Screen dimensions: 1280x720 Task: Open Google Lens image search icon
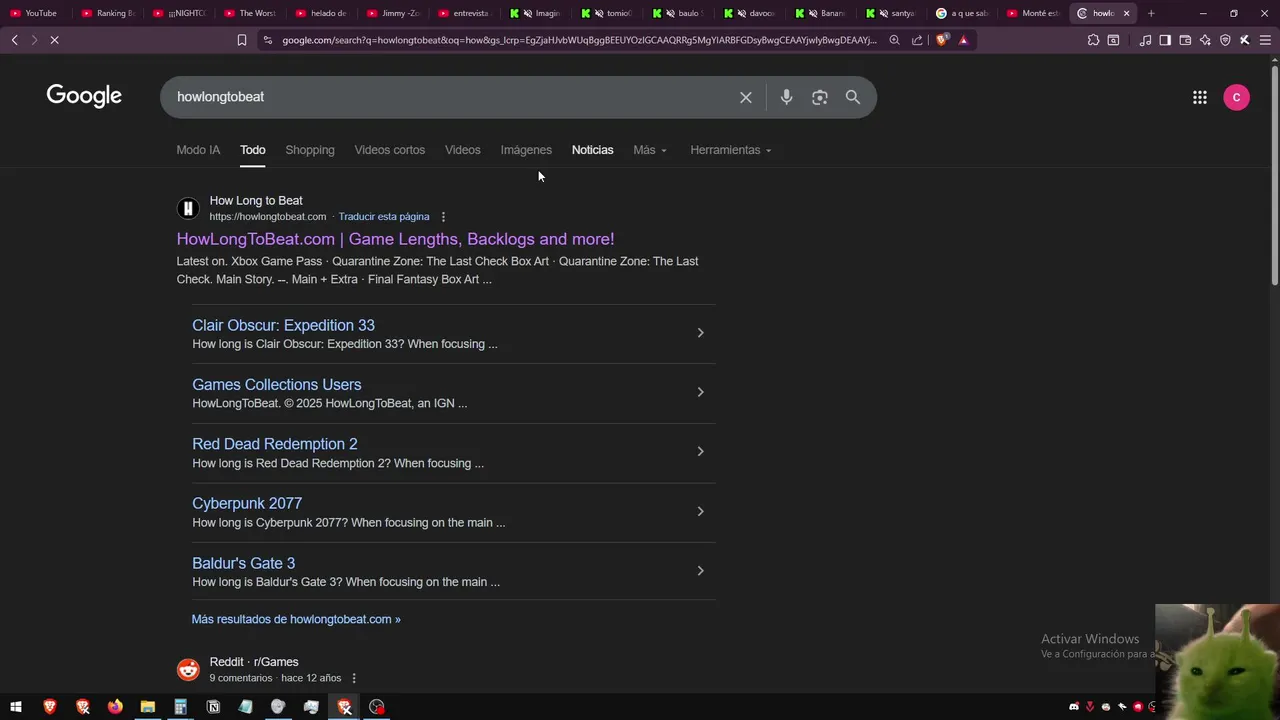tap(820, 97)
